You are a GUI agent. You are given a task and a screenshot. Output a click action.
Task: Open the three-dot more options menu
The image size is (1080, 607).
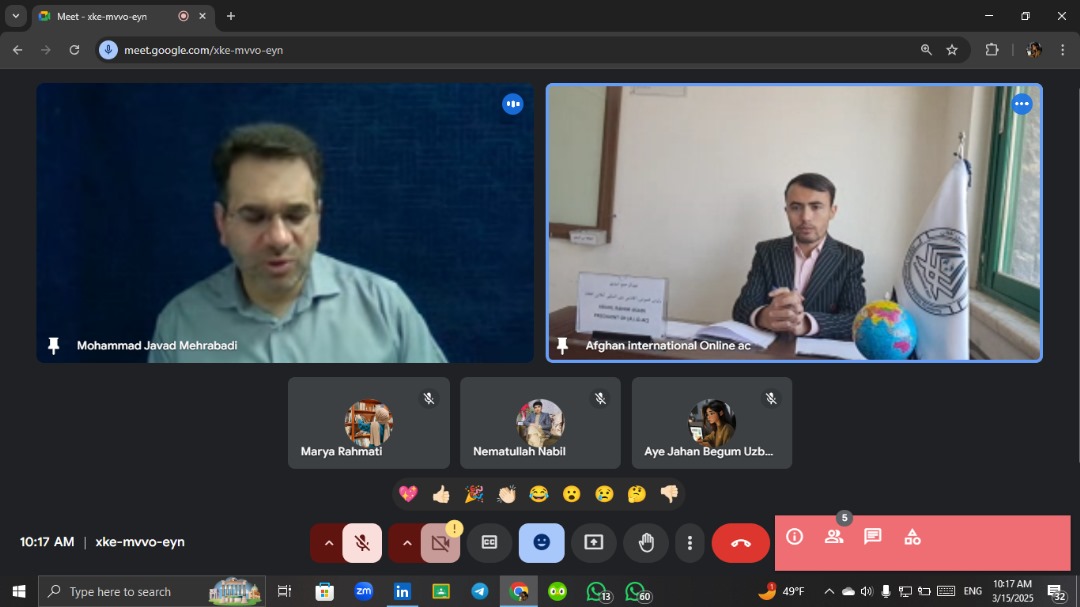click(x=690, y=543)
